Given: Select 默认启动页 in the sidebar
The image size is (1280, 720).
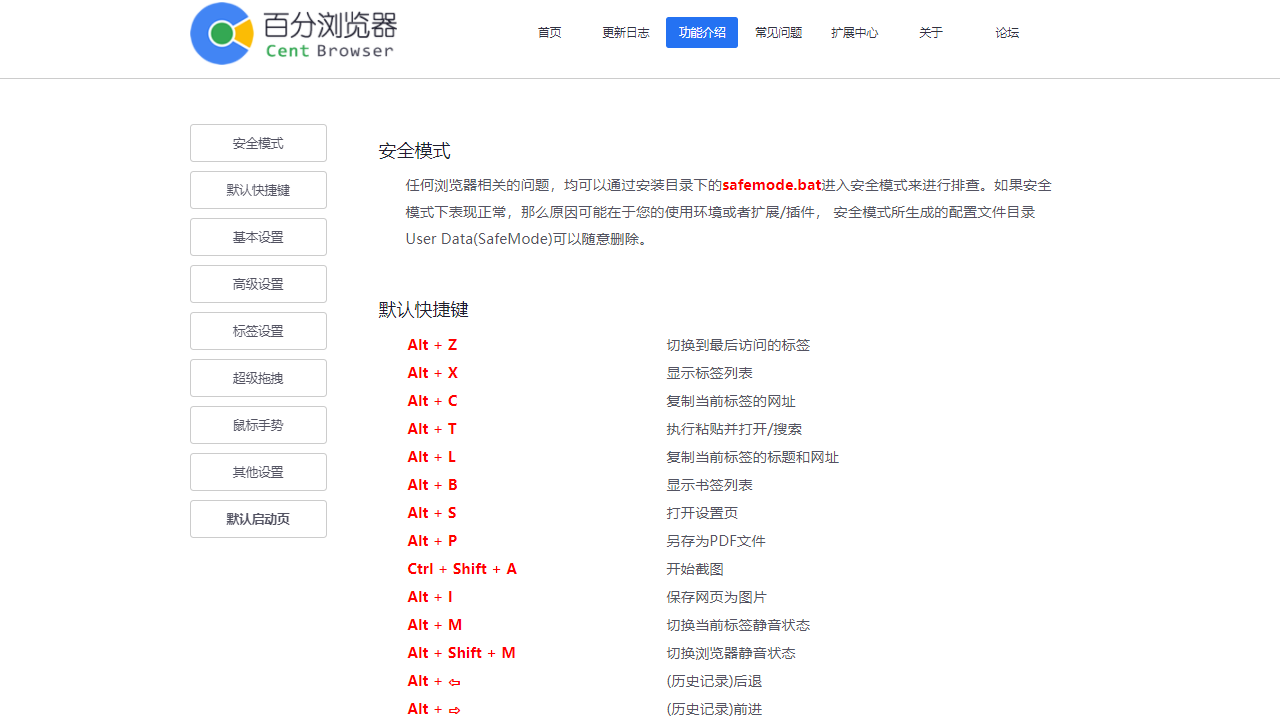Looking at the screenshot, I should coord(258,518).
